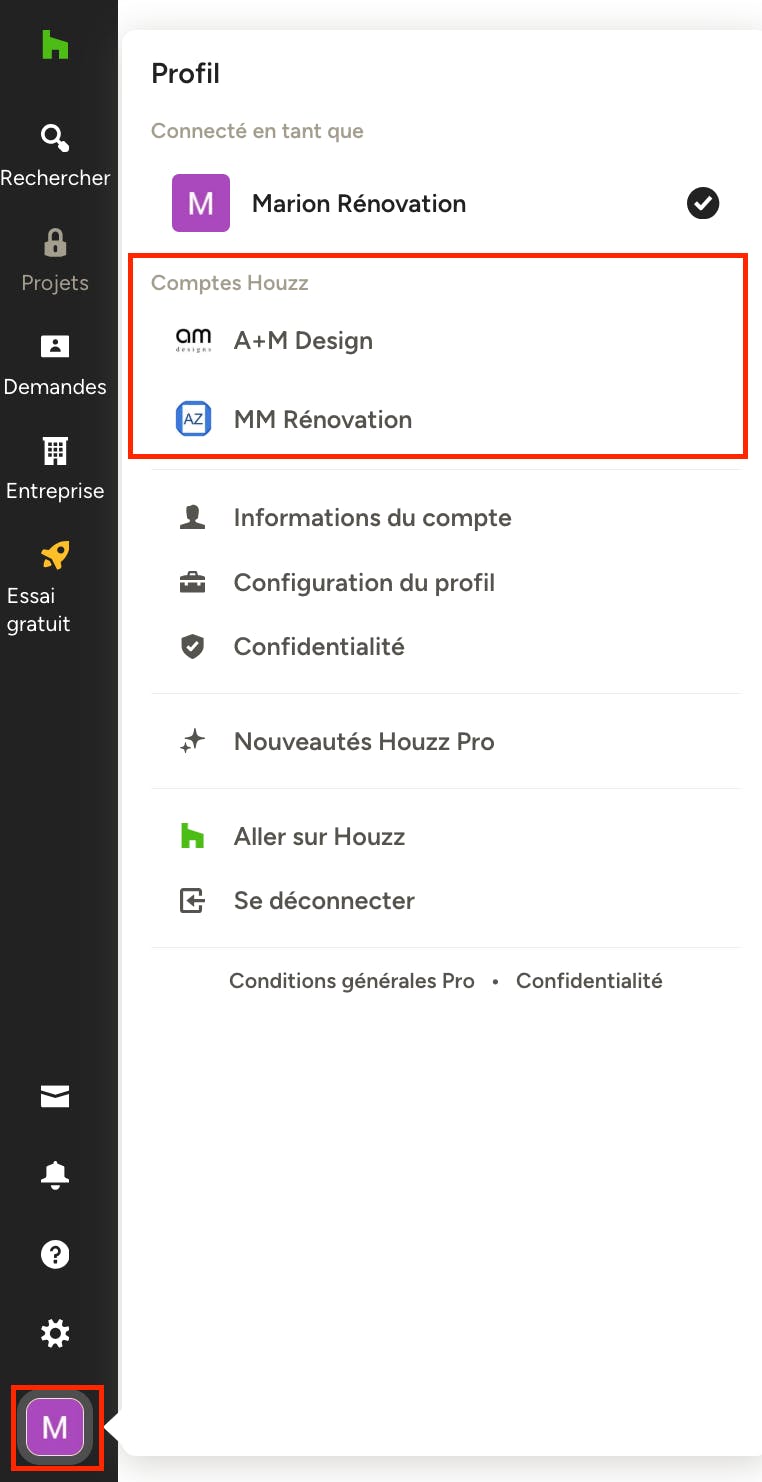Click the briefcase icon for Configuration du profil
Screen dimensions: 762x1482
click(x=192, y=582)
